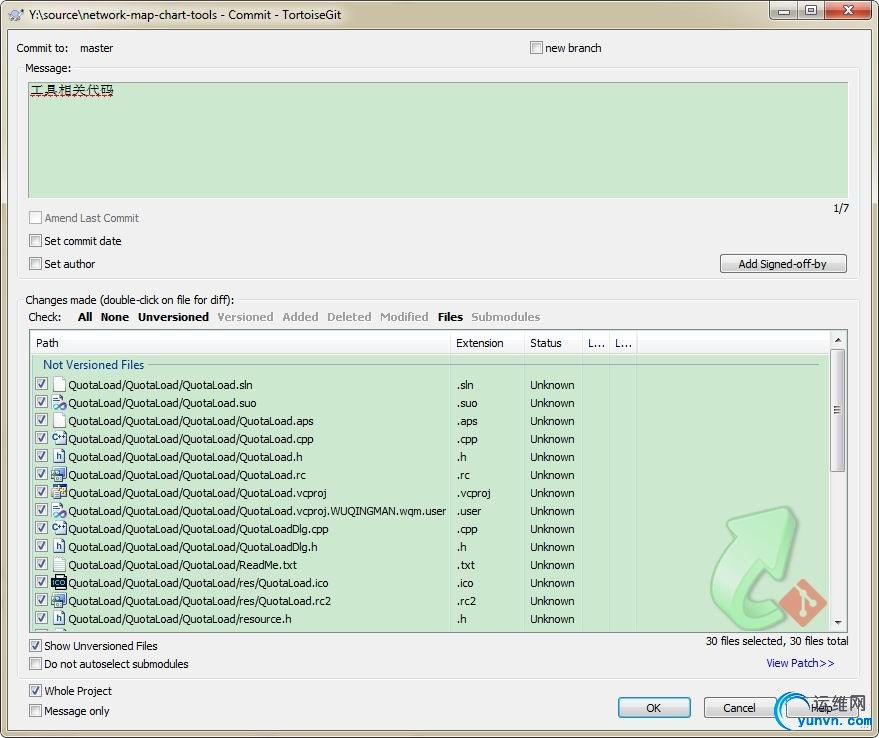Viewport: 879px width, 738px height.
Task: Select the QuotaLoad/QuotaLoad/QuotaLoad/QuotaLoad.rc file path
Action: 187,475
